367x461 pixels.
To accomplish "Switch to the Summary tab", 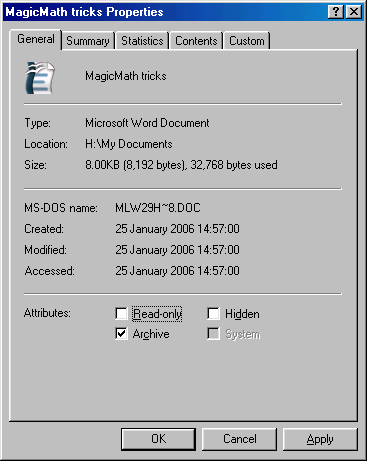I will pos(88,41).
